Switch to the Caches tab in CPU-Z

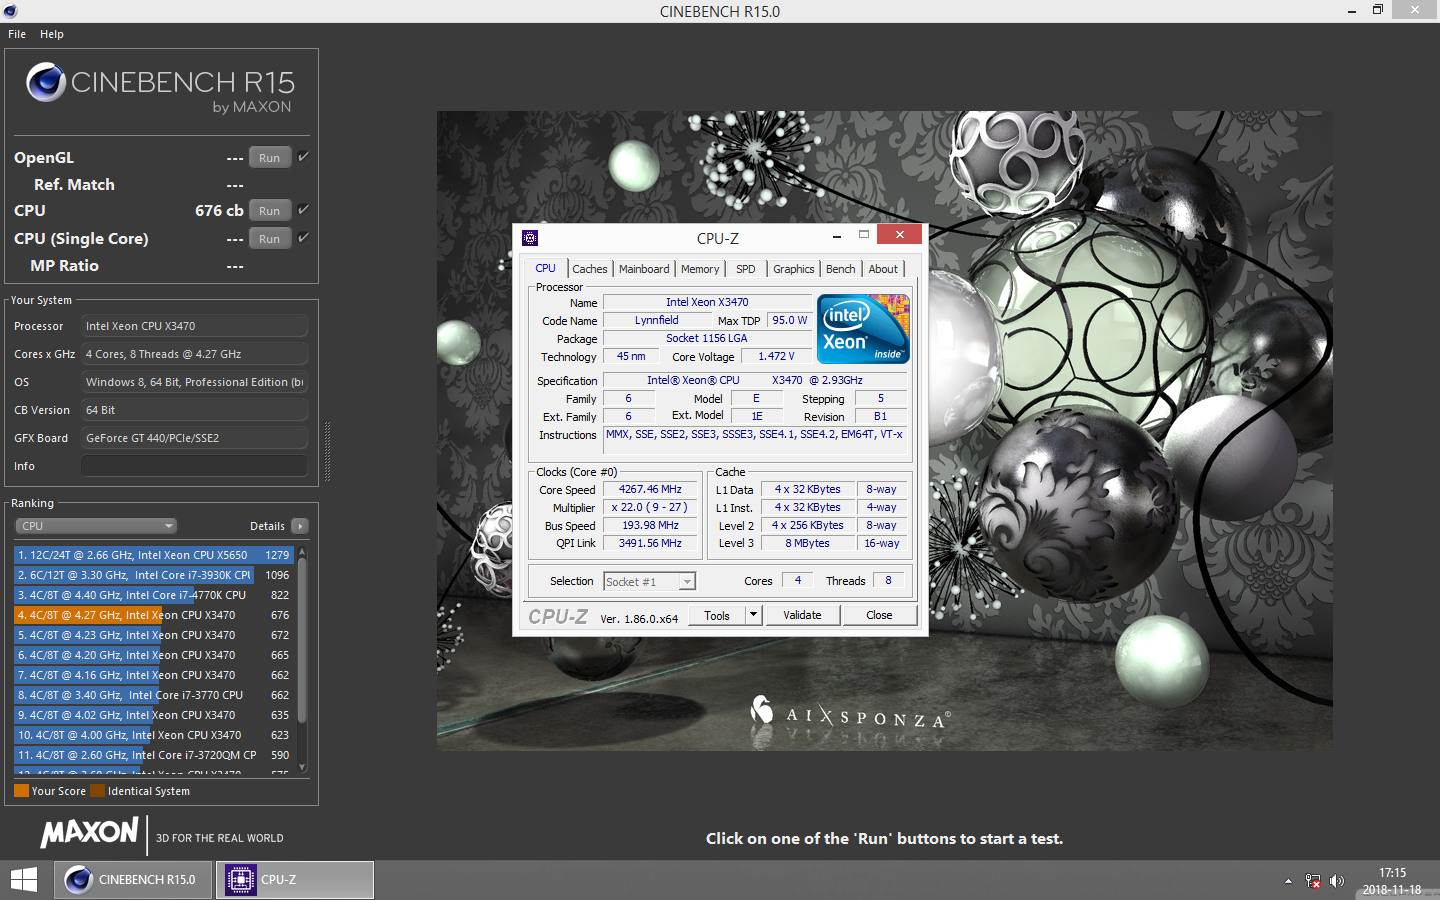click(590, 269)
